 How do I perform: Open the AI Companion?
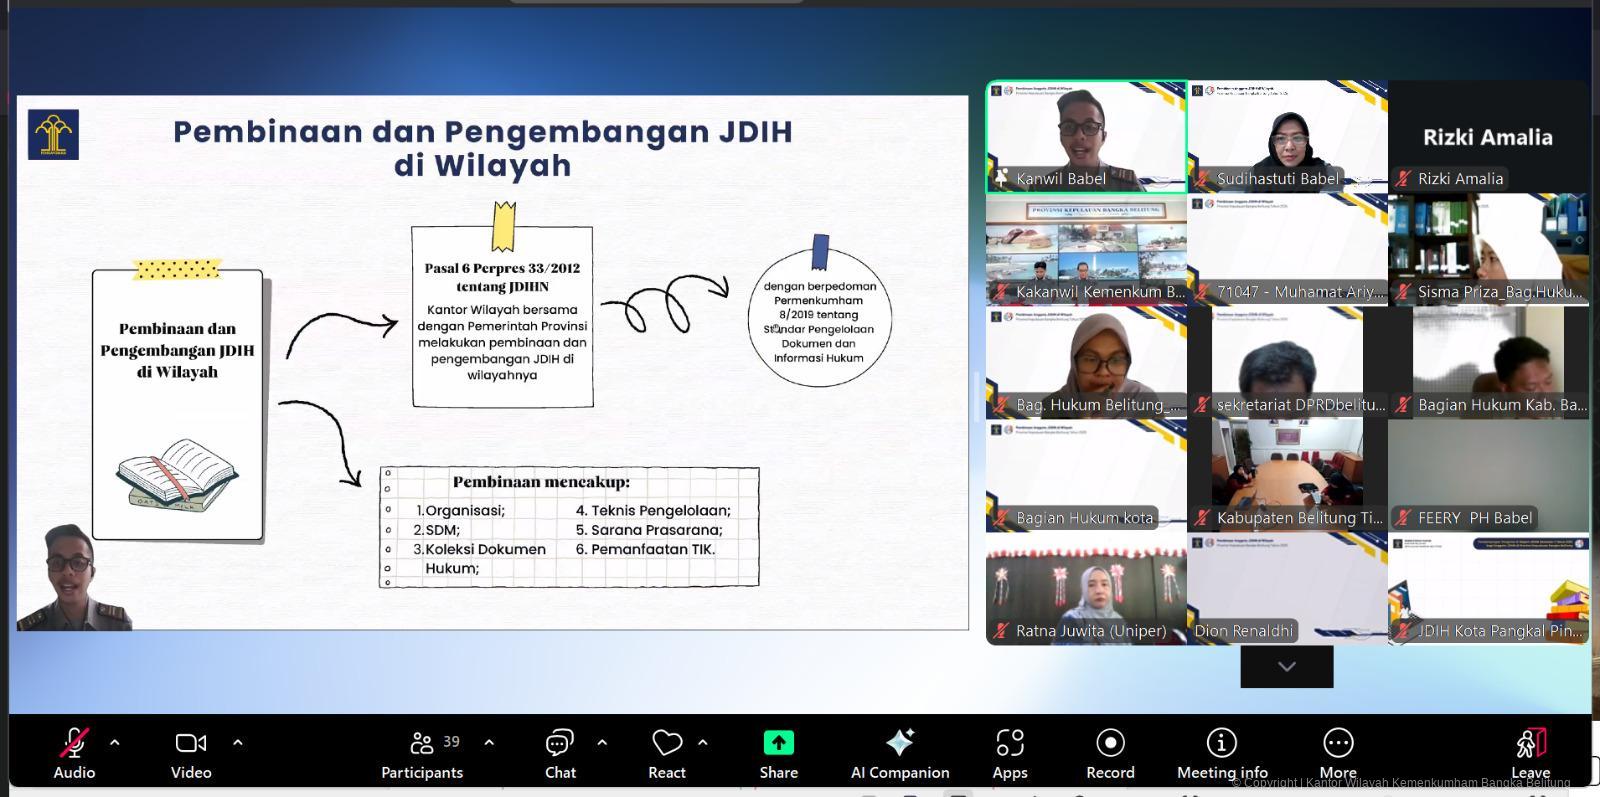pyautogui.click(x=899, y=752)
